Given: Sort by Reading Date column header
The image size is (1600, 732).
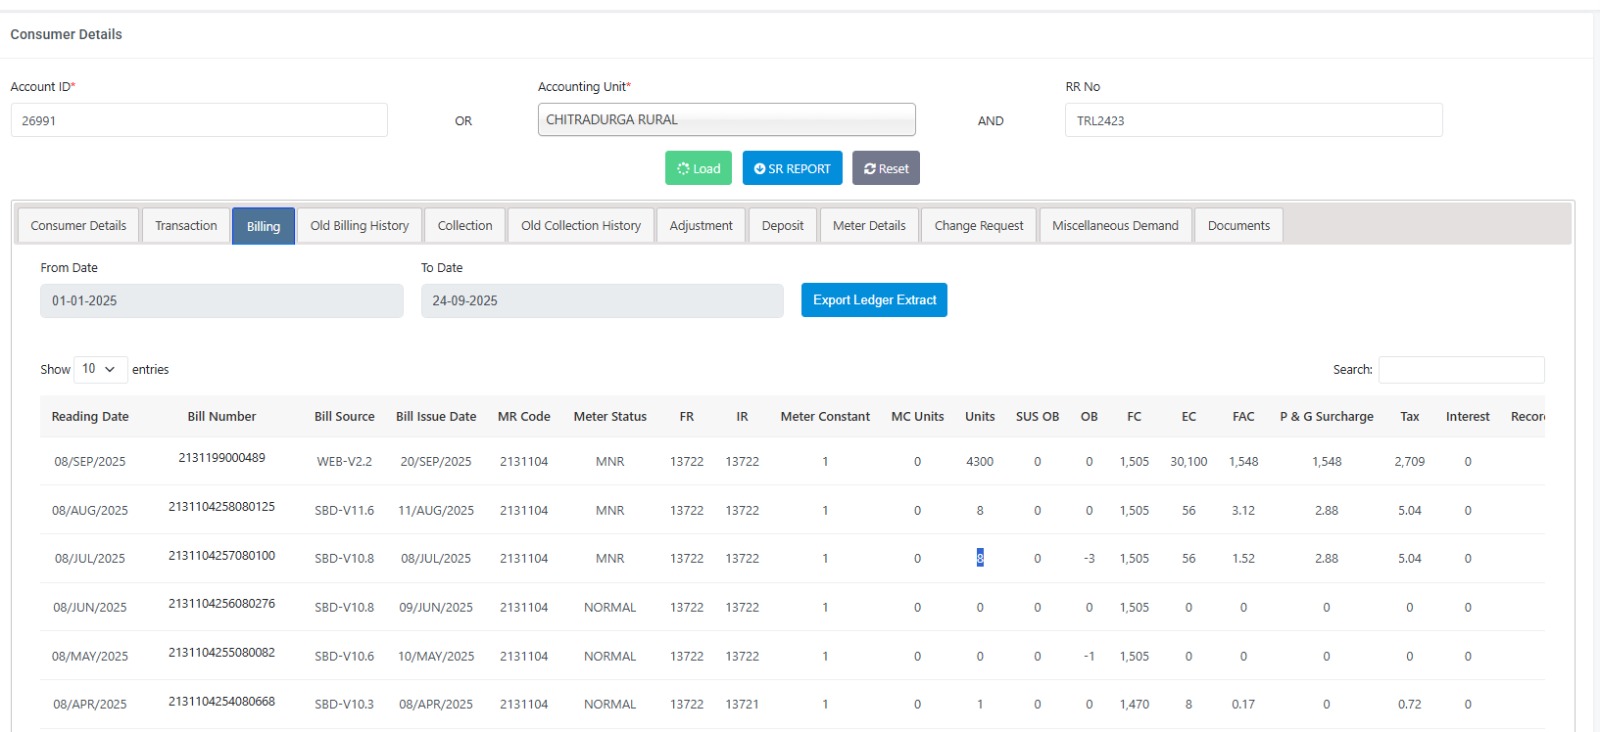Looking at the screenshot, I should point(90,417).
